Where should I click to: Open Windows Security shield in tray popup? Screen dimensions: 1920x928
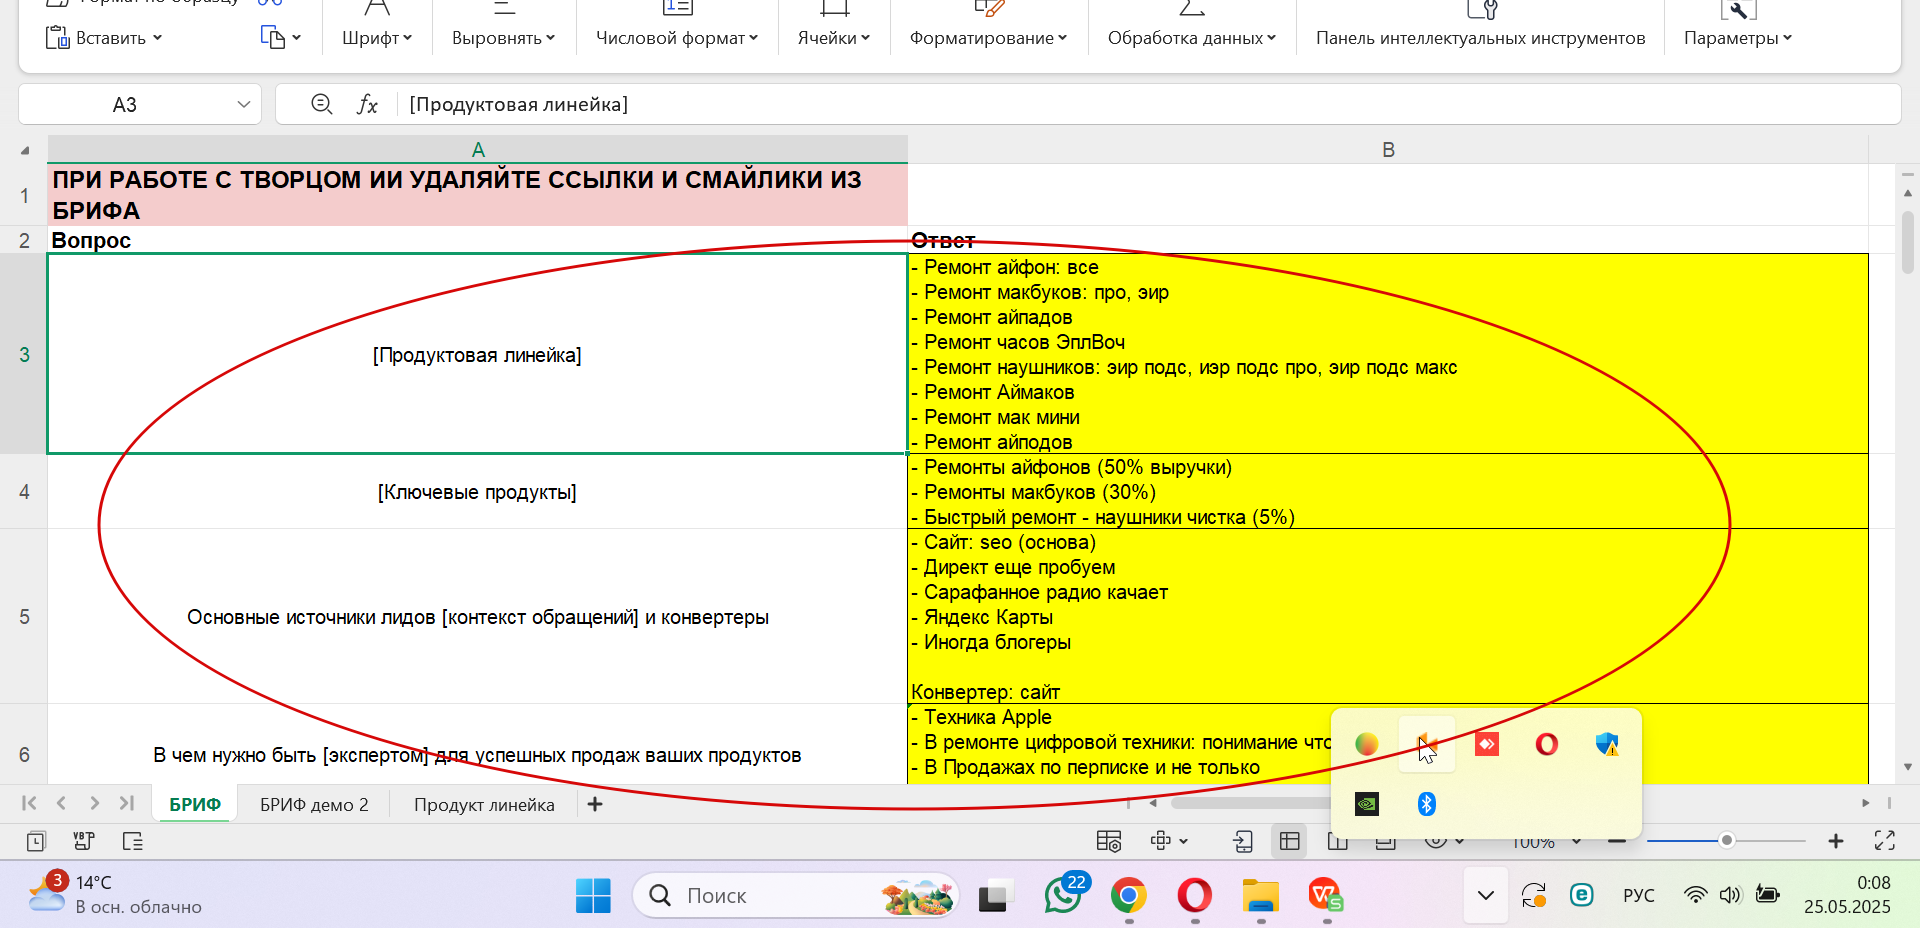coord(1607,744)
